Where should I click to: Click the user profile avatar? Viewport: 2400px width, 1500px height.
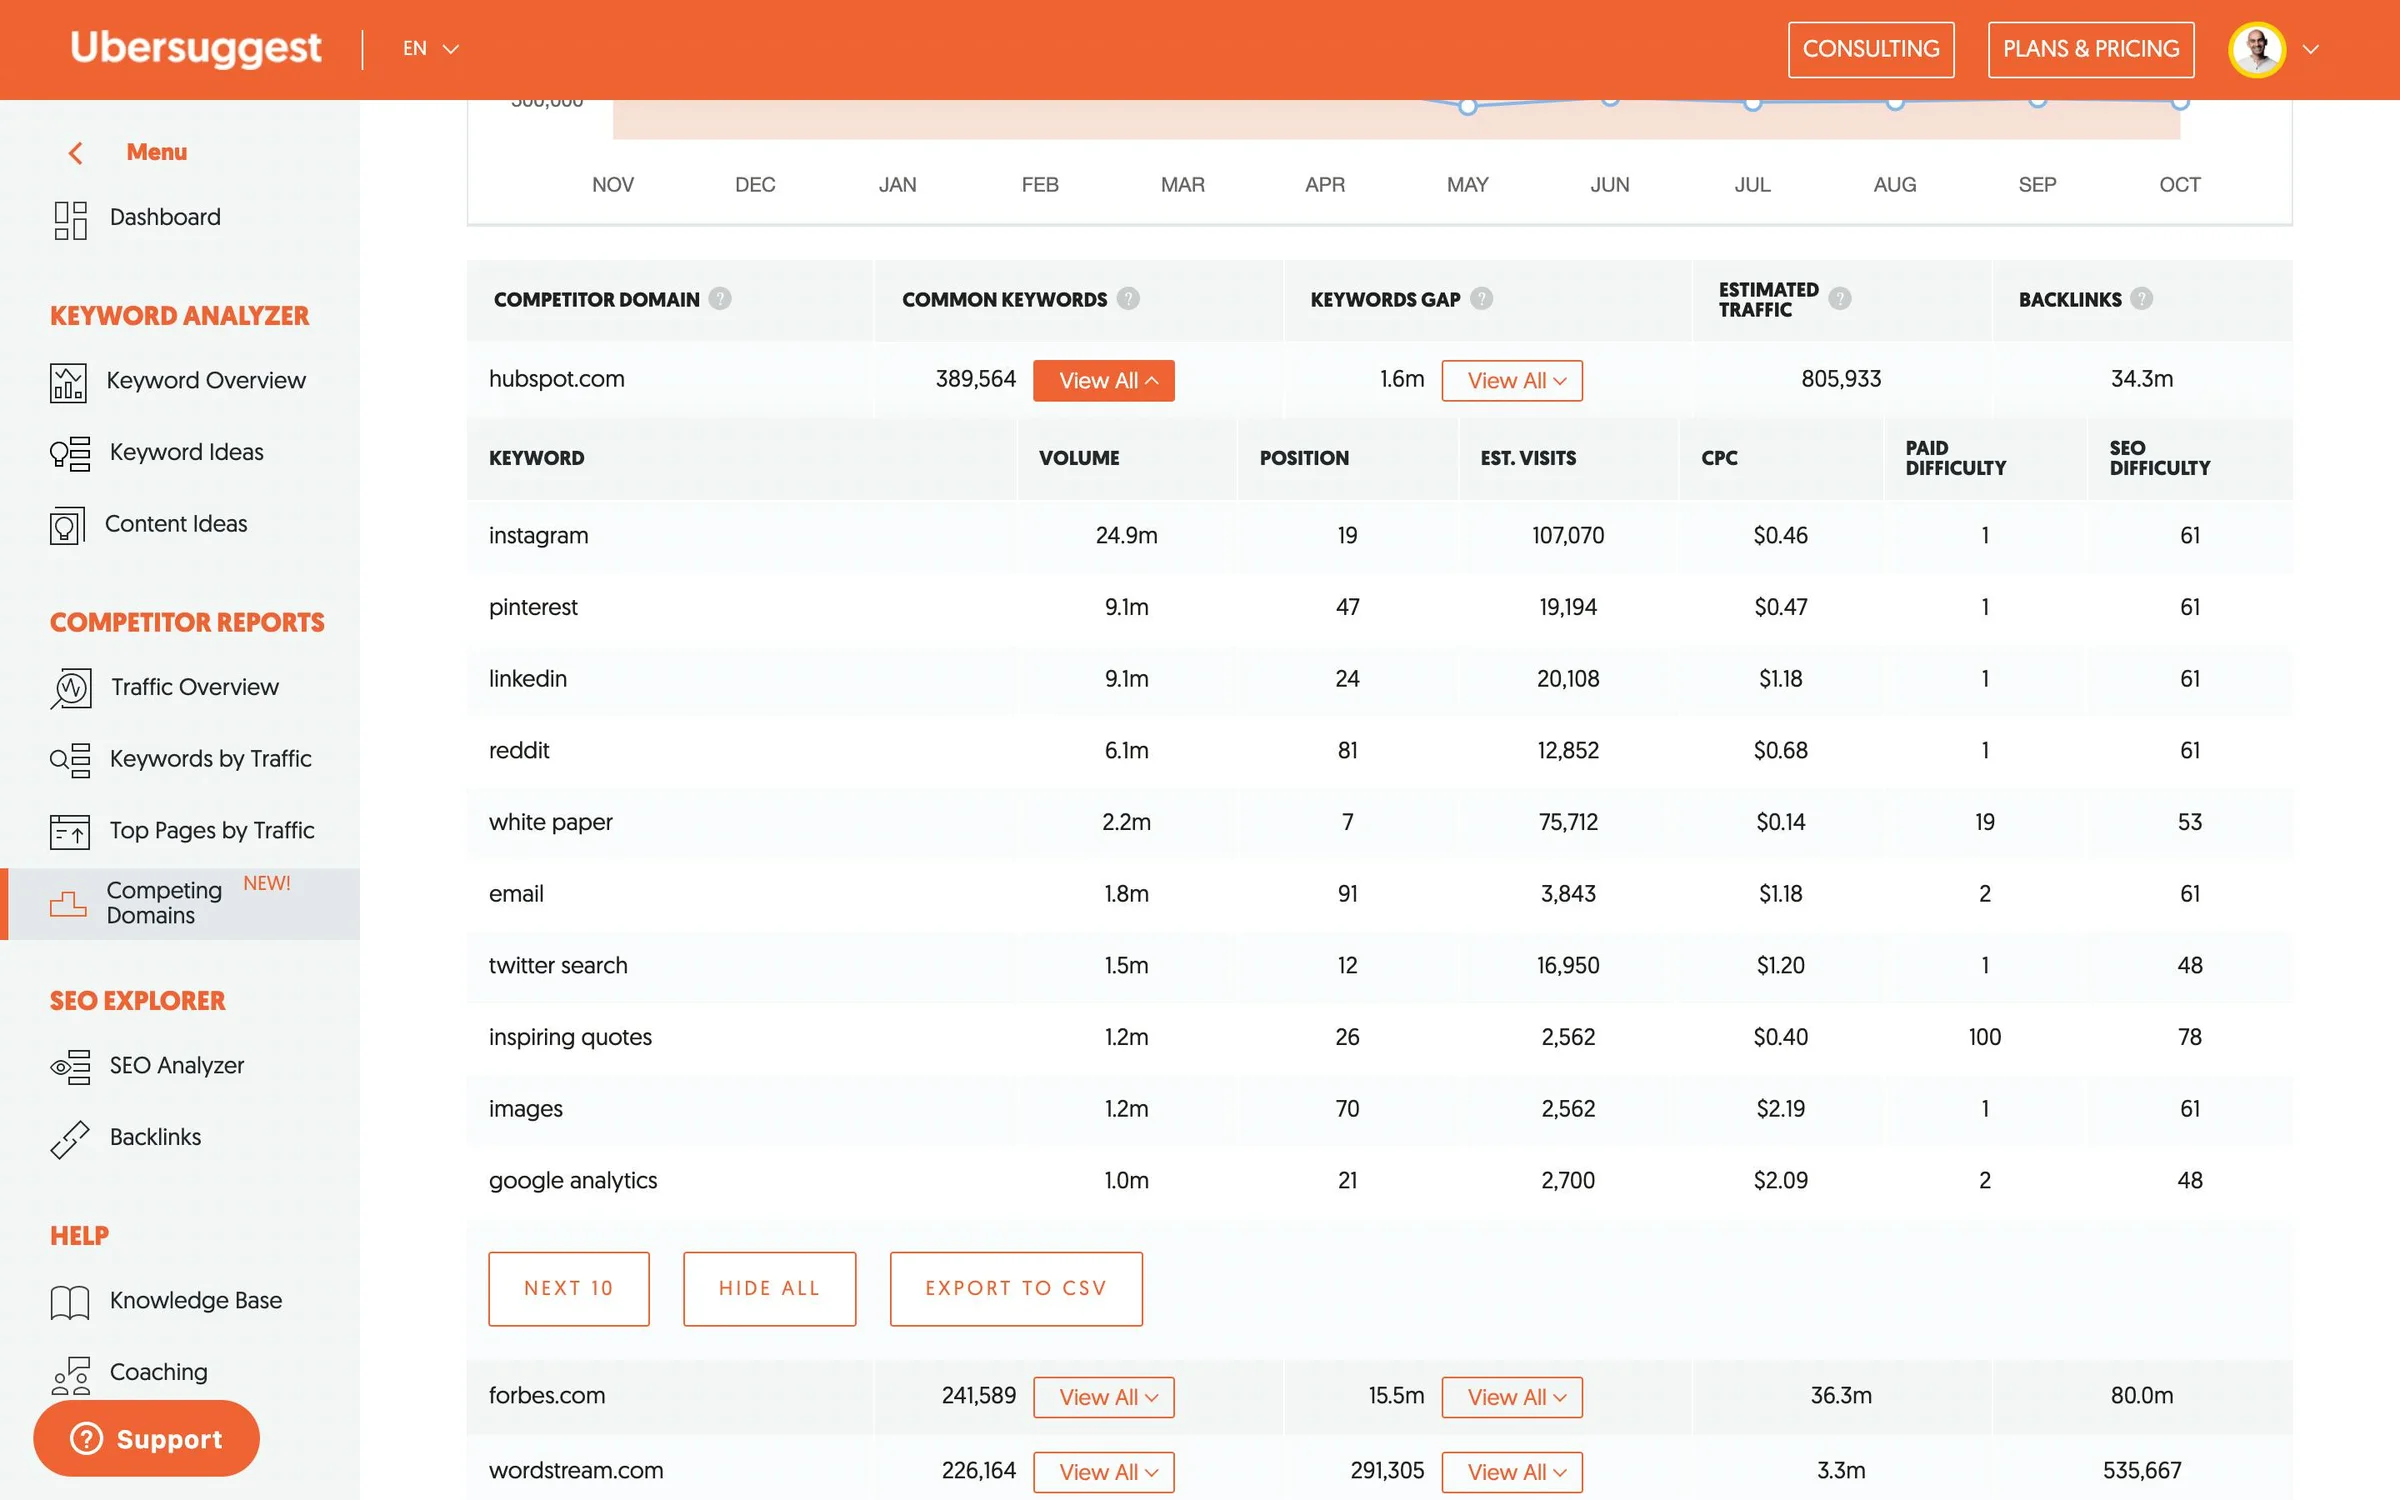[2257, 49]
